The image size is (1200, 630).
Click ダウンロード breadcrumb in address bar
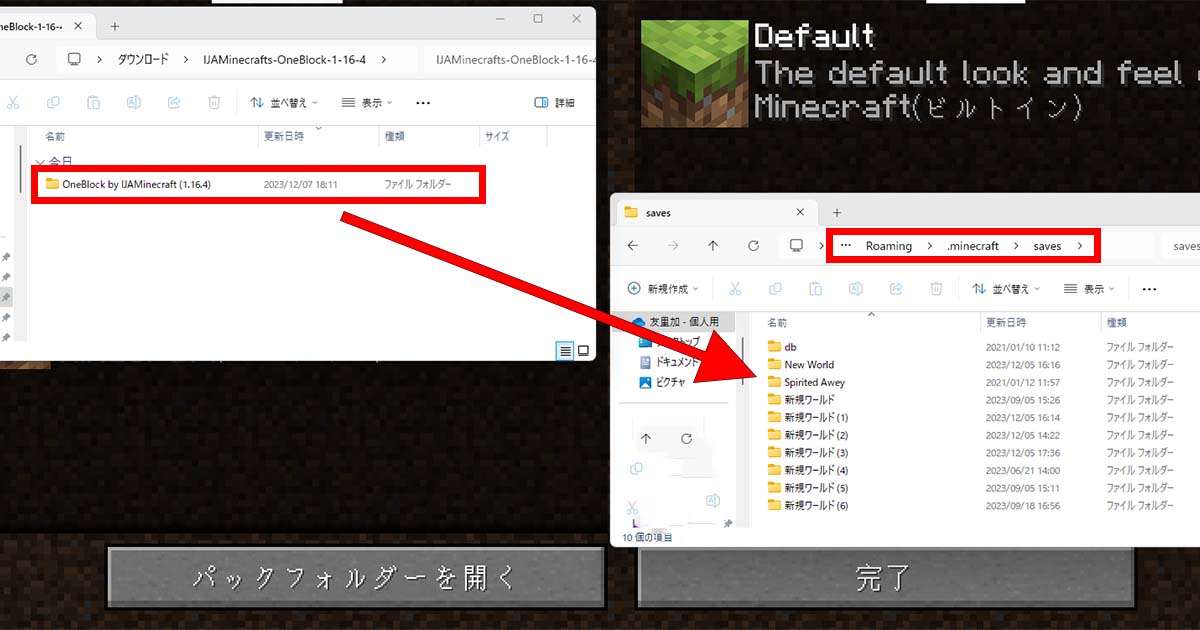click(143, 60)
